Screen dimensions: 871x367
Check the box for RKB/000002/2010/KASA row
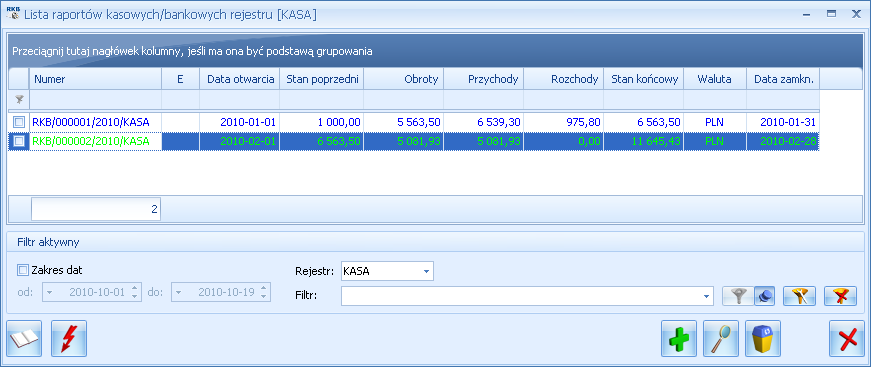click(x=19, y=142)
